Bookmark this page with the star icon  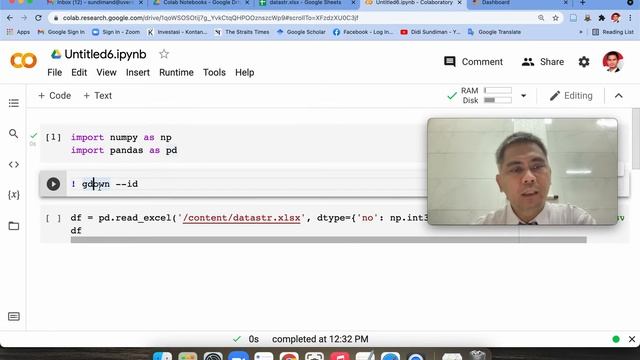pyautogui.click(x=555, y=18)
